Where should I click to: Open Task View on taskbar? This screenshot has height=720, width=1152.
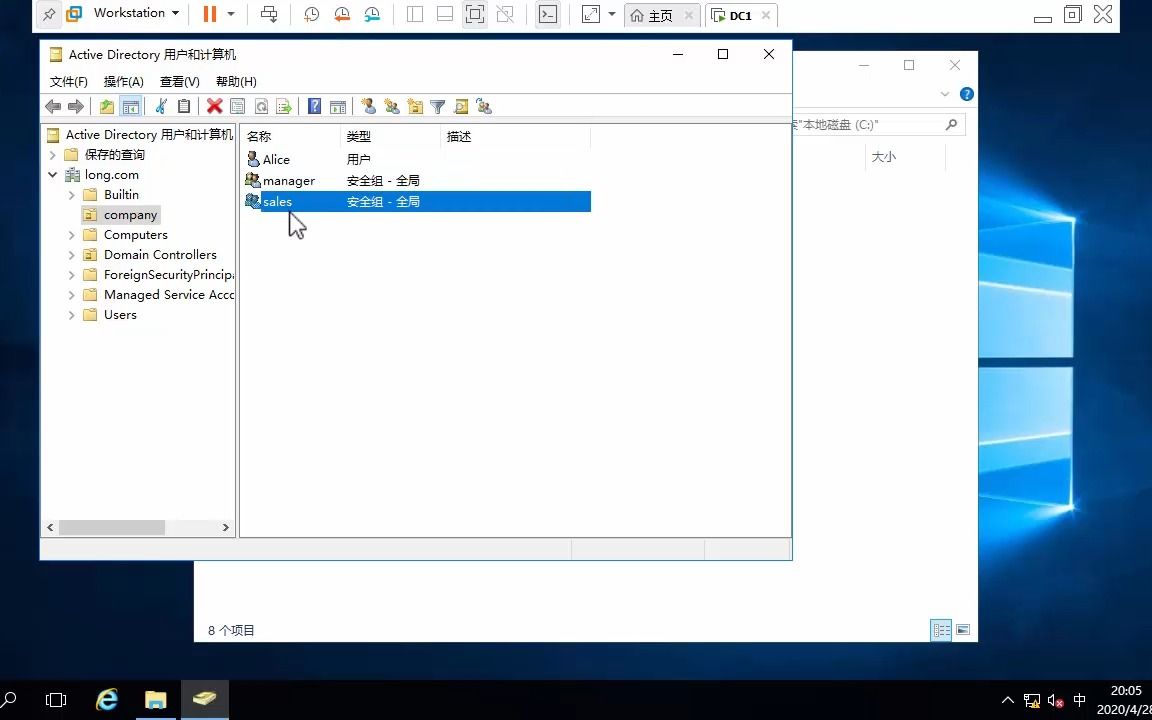pos(56,700)
